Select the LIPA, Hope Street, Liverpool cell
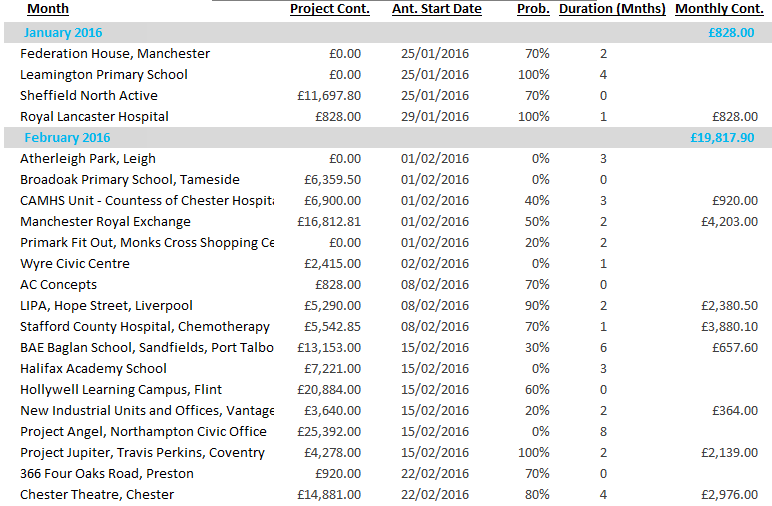 pyautogui.click(x=106, y=306)
